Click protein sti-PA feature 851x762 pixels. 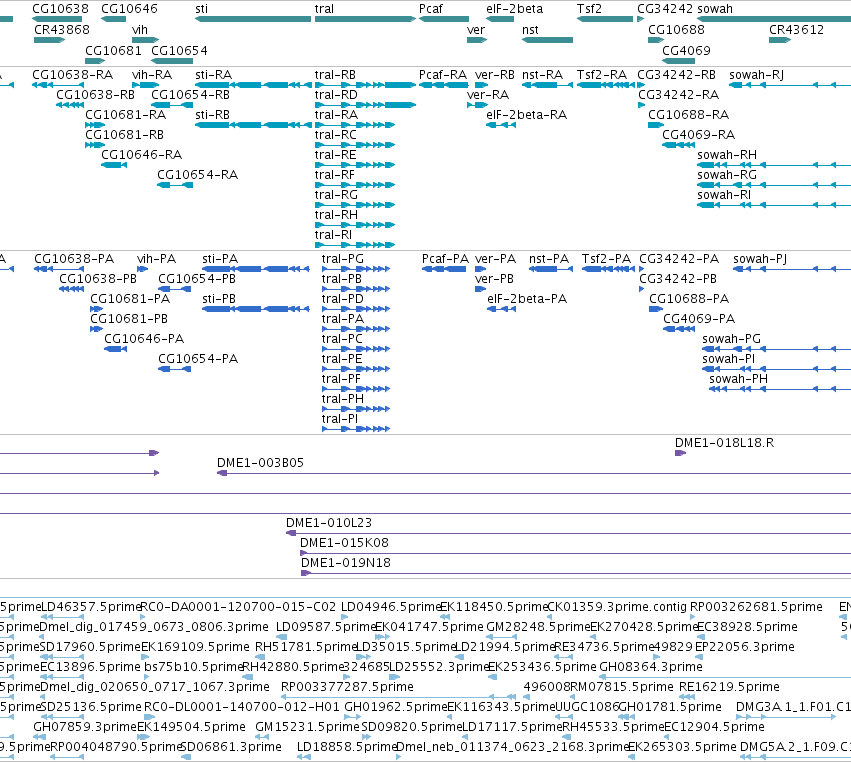point(256,269)
